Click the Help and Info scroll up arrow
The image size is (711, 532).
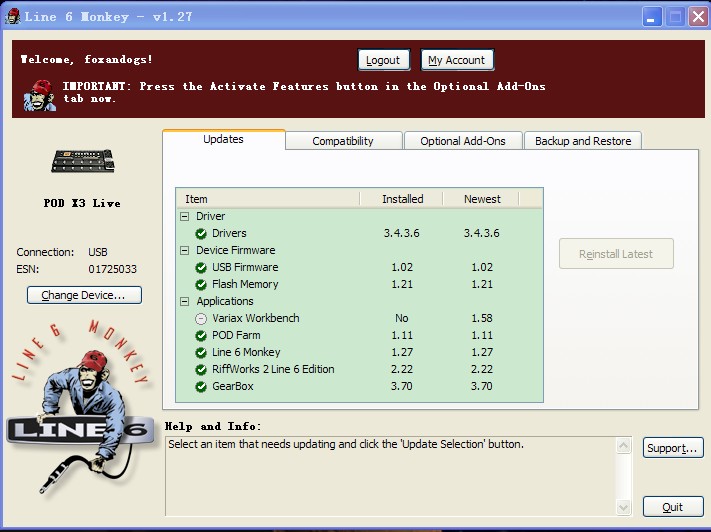coord(624,446)
